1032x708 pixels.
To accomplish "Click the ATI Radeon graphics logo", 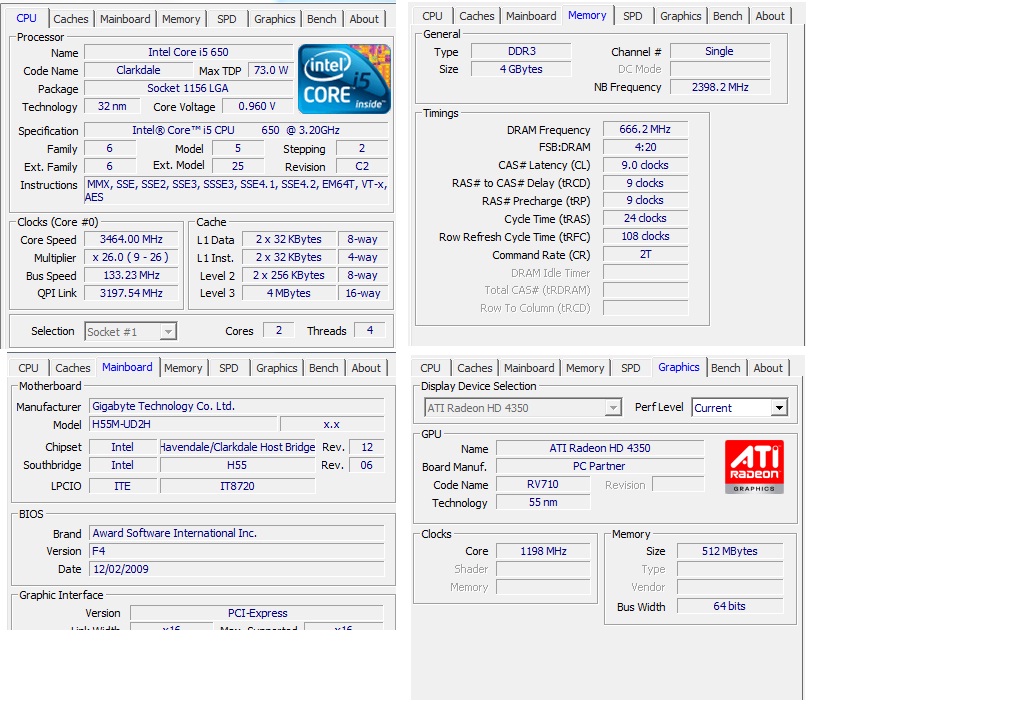I will tap(755, 466).
